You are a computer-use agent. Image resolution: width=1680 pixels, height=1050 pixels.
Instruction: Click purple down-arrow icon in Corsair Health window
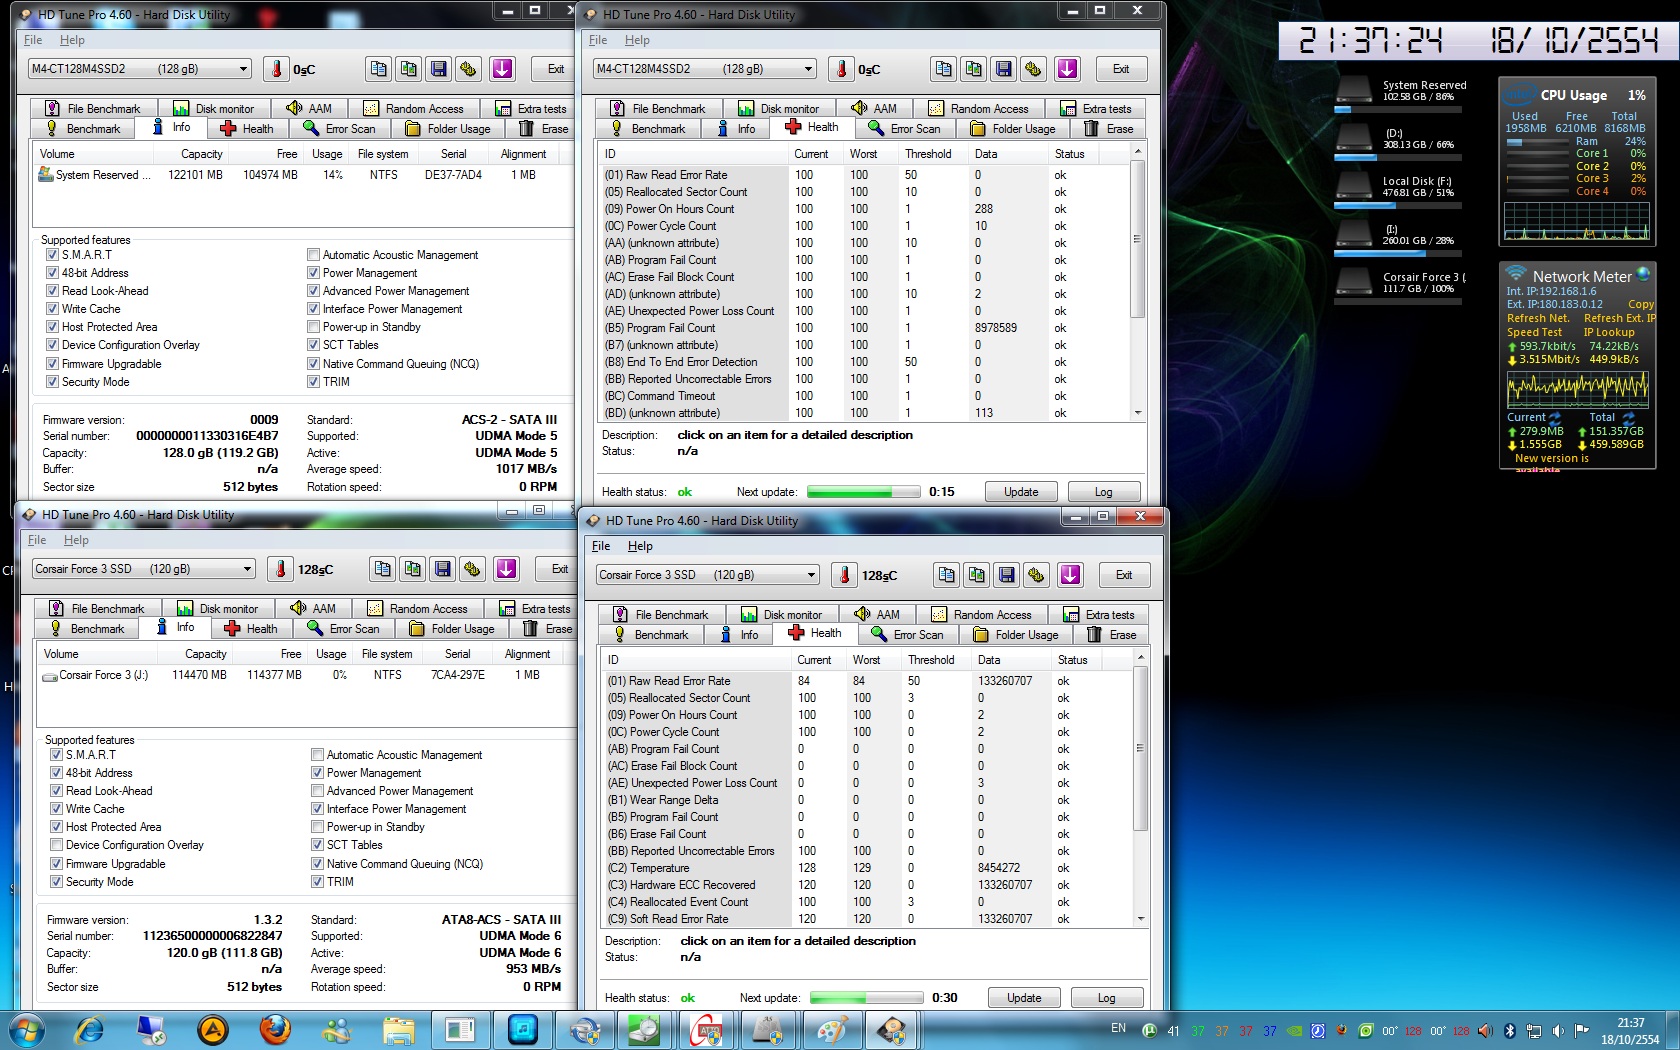click(x=1070, y=575)
